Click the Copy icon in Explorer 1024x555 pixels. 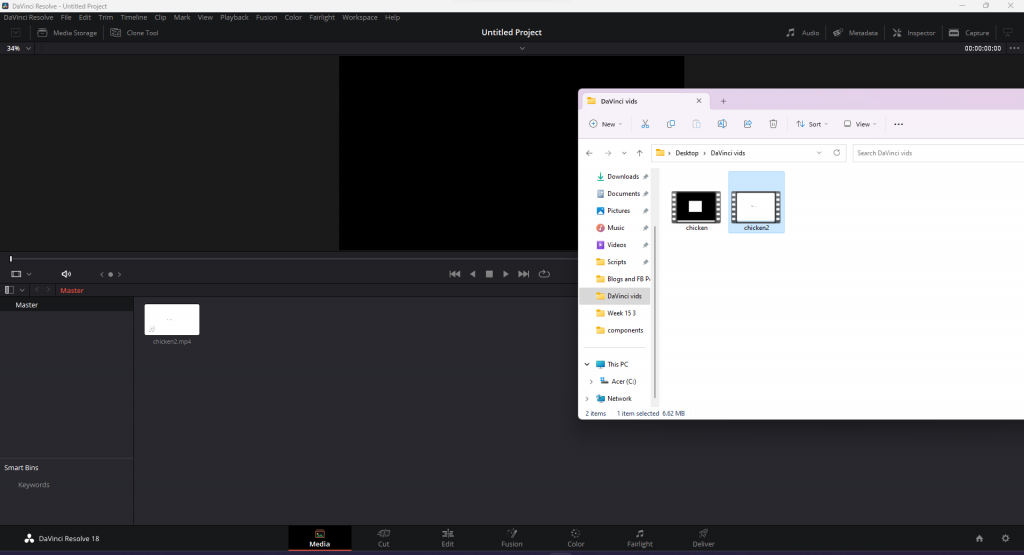point(671,124)
